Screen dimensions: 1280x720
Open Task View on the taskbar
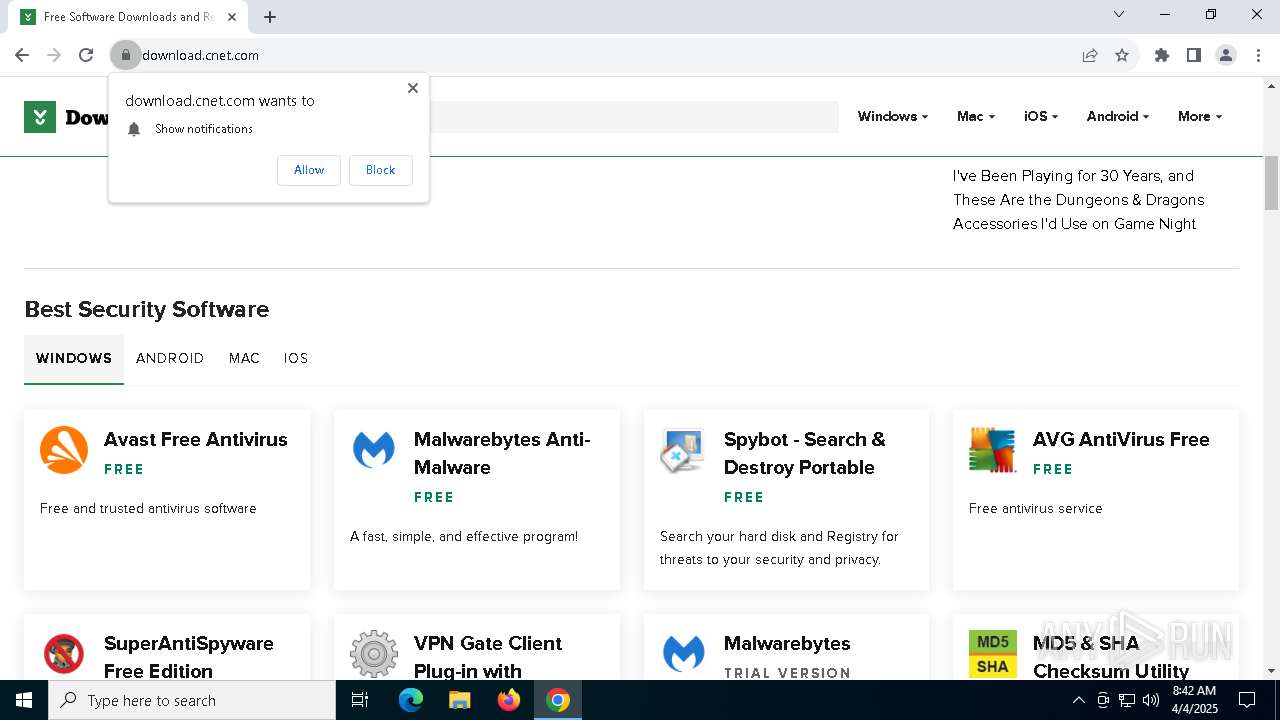[360, 700]
